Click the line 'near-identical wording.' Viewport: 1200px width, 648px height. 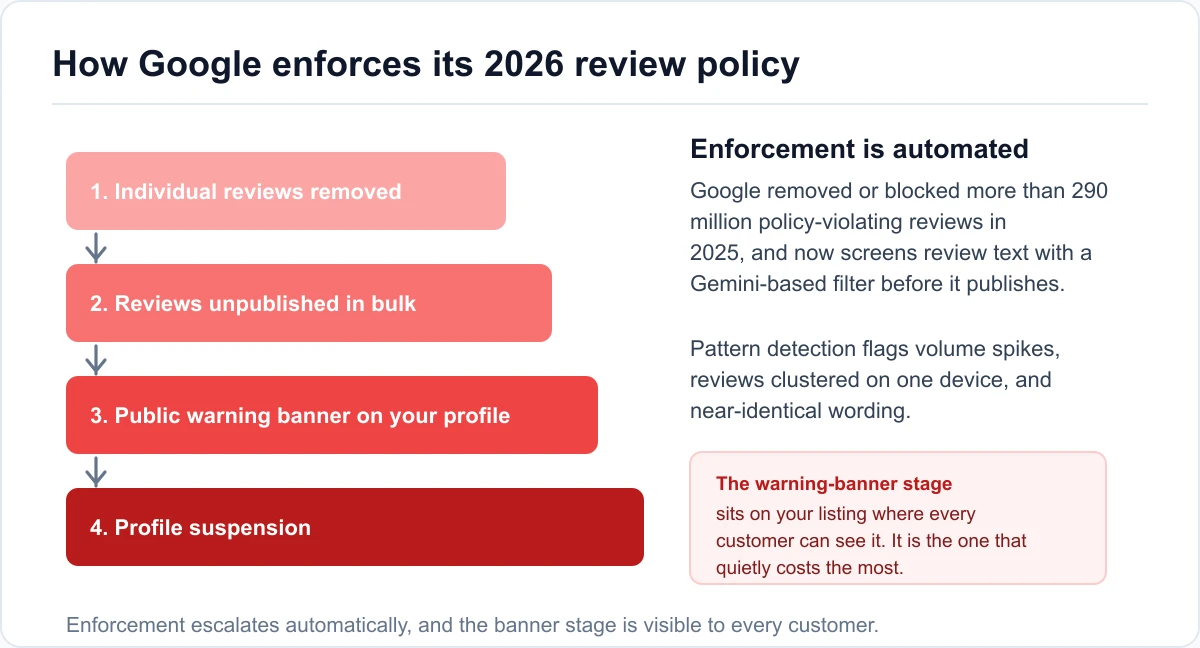tap(800, 411)
